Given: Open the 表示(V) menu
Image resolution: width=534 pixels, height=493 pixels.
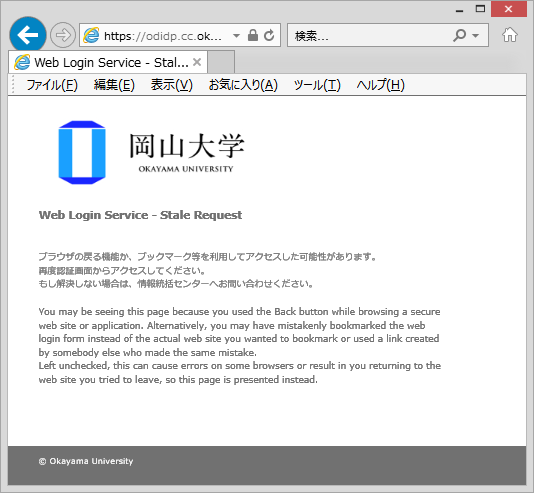Looking at the screenshot, I should [x=172, y=85].
